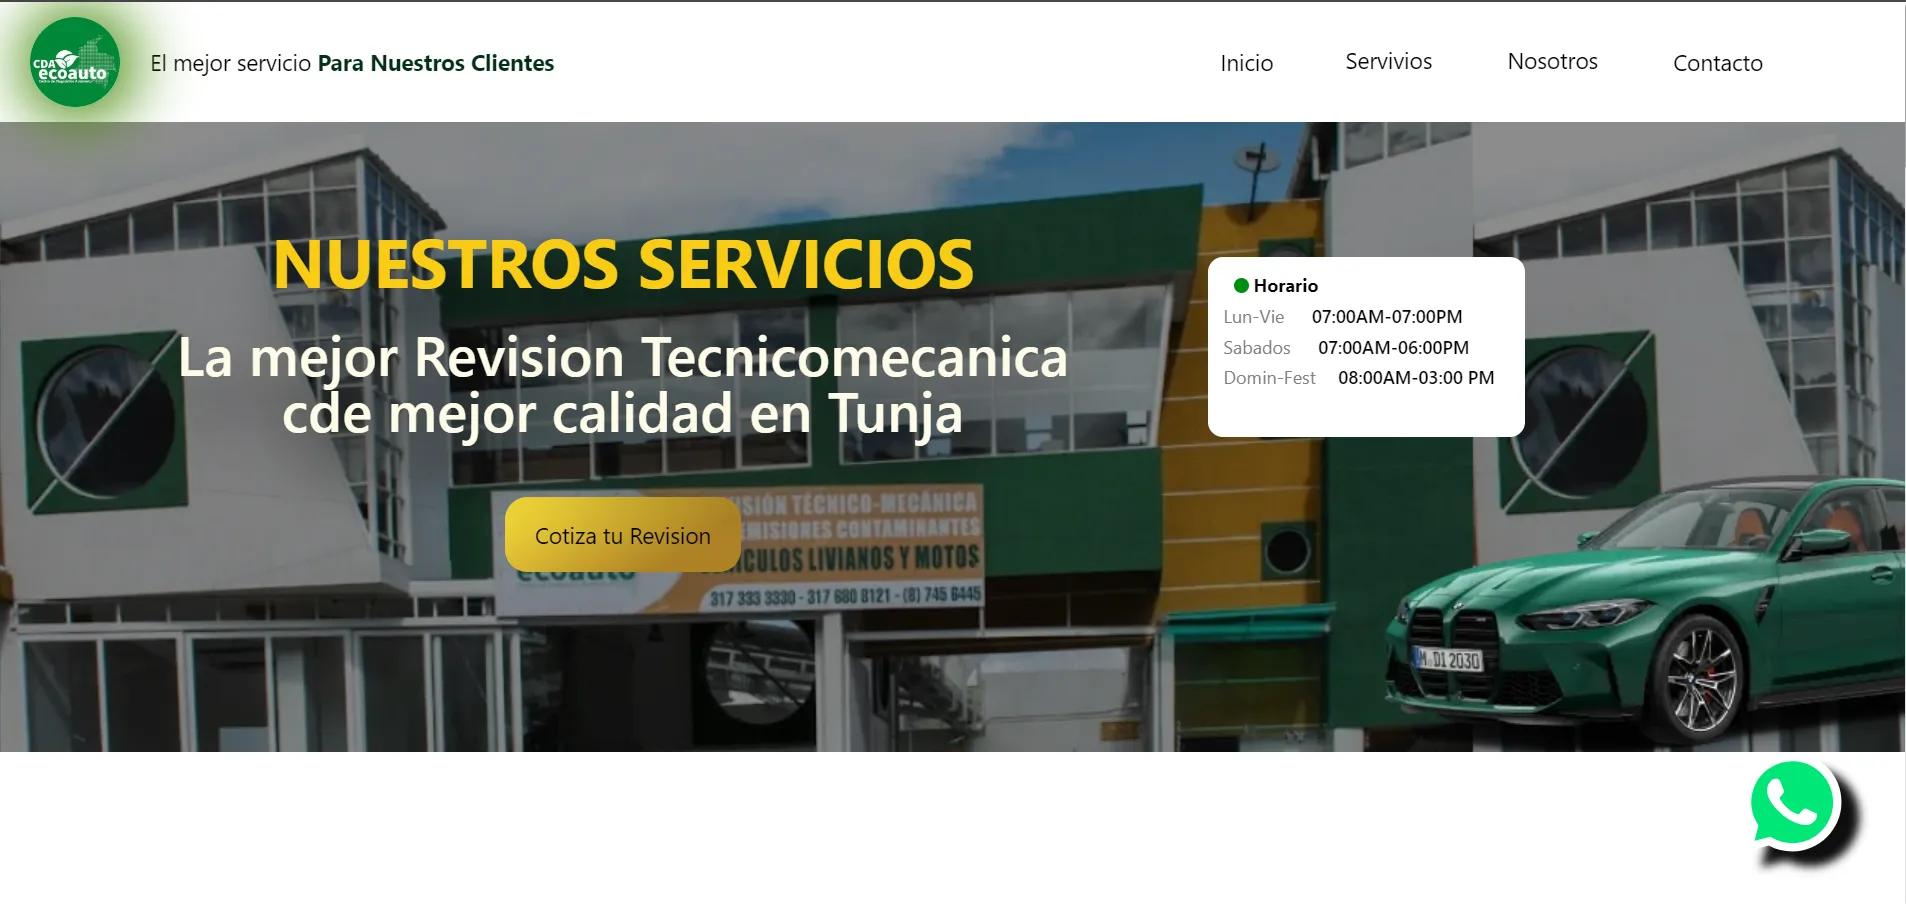Click the Horario card title
The height and width of the screenshot is (904, 1906).
pyautogui.click(x=1285, y=286)
